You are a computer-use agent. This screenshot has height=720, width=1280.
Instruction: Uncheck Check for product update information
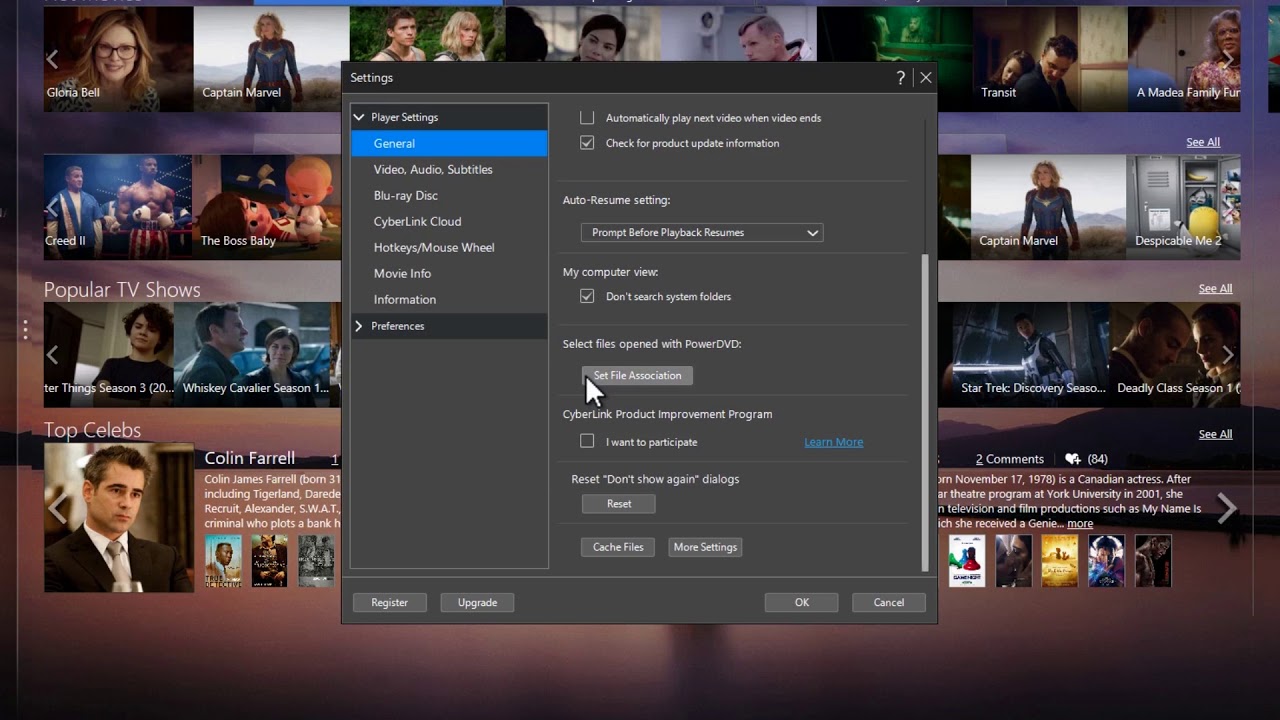pos(587,143)
